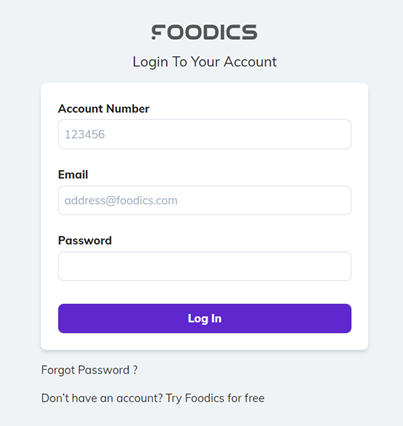Click the question mark after Forgot Password
403x426 pixels.
click(135, 370)
